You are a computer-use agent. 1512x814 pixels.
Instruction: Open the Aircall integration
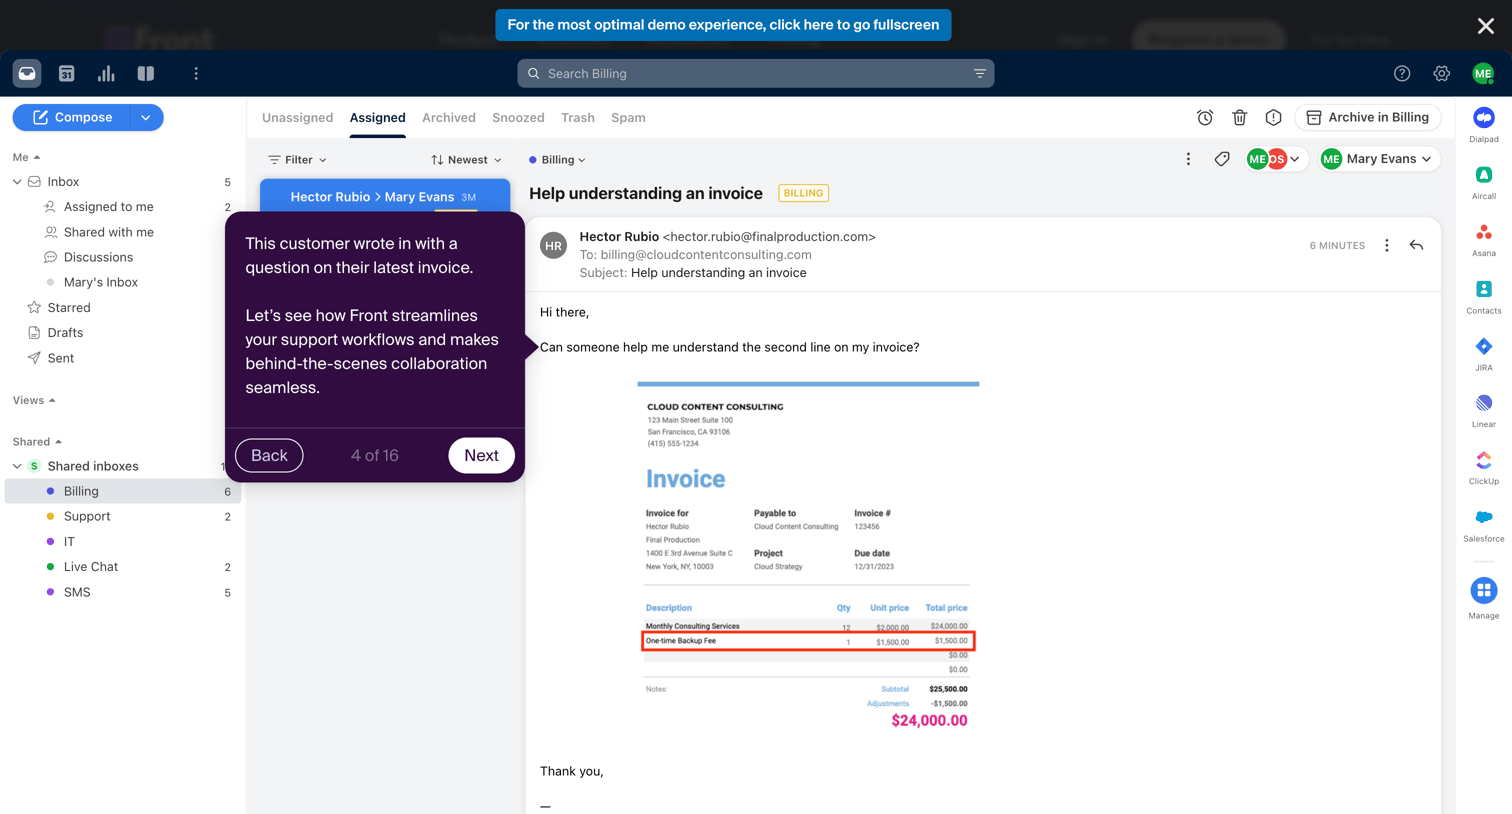point(1484,182)
